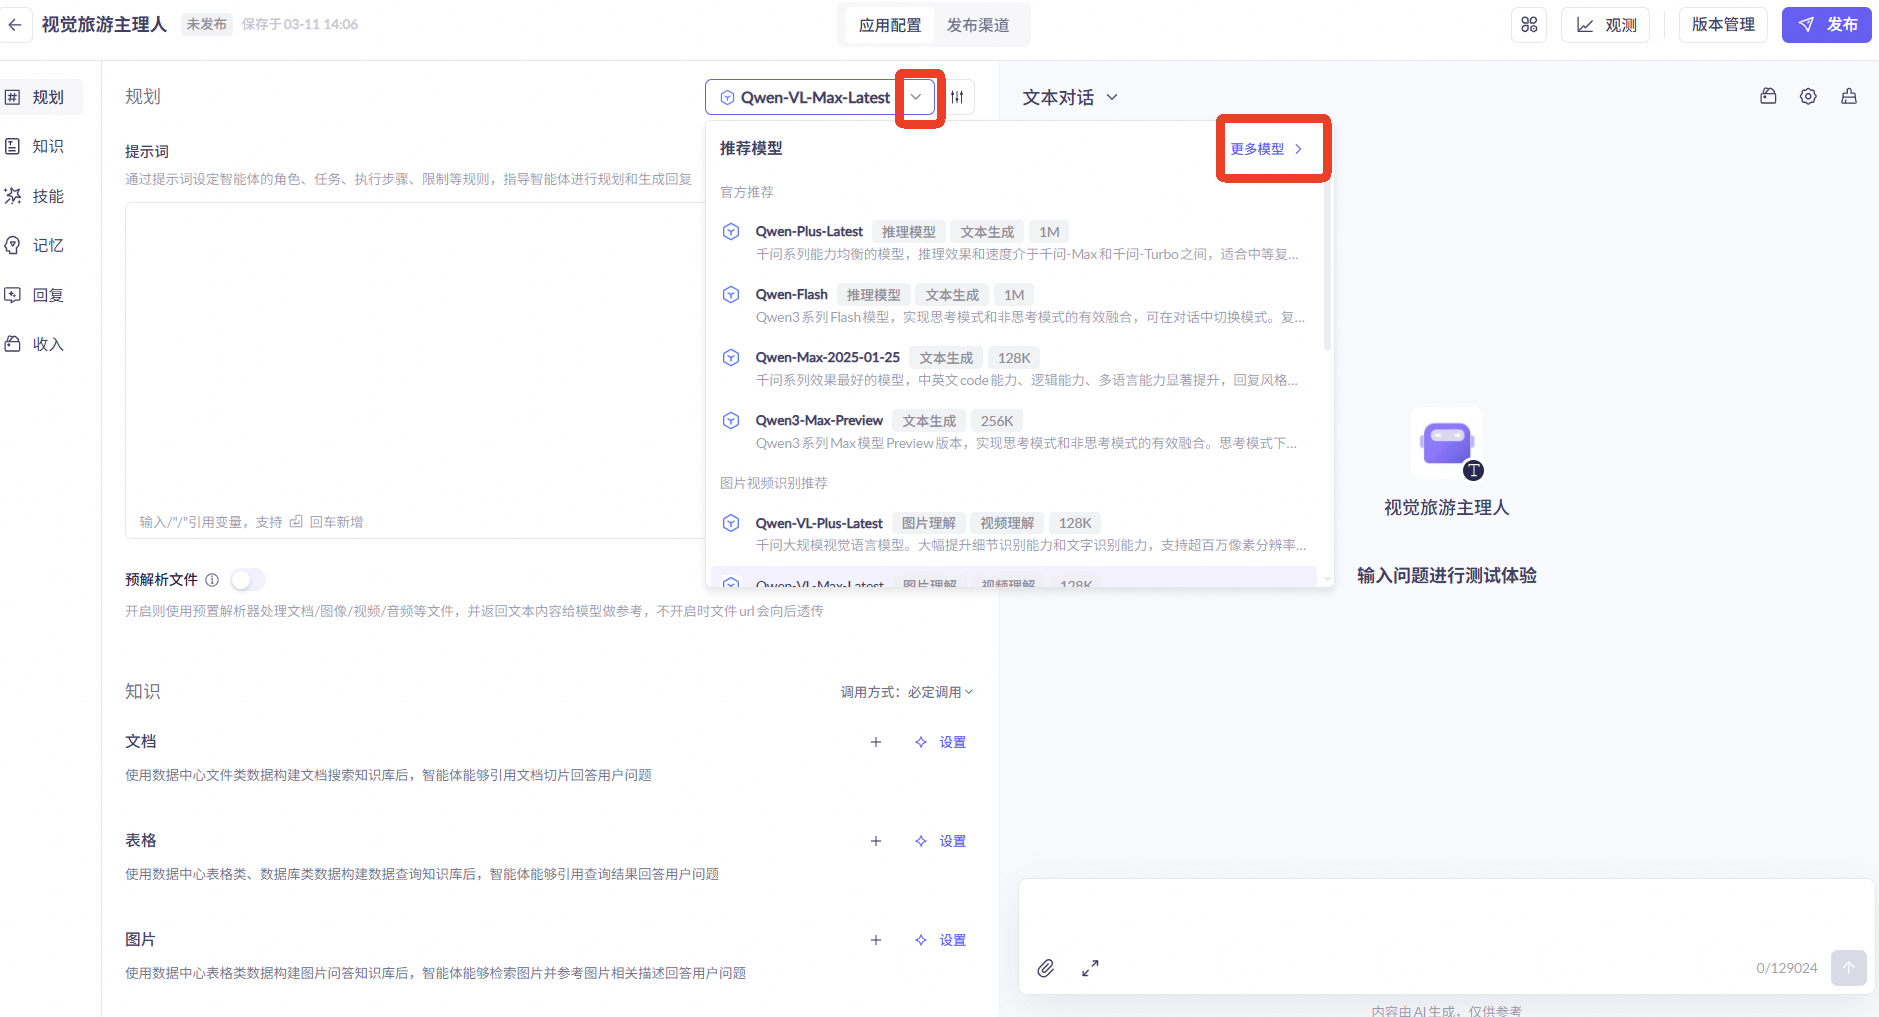1879x1017 pixels.
Task: Click the 视觉旅游主理人 bot avatar
Action: [1447, 443]
